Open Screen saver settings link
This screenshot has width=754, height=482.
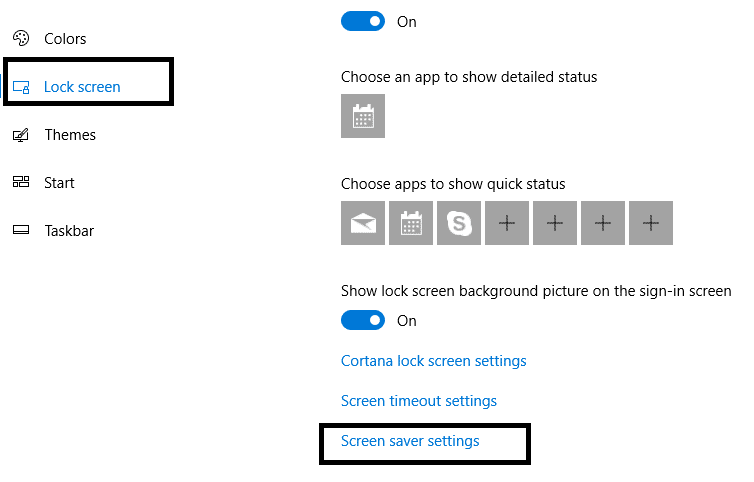tap(410, 441)
